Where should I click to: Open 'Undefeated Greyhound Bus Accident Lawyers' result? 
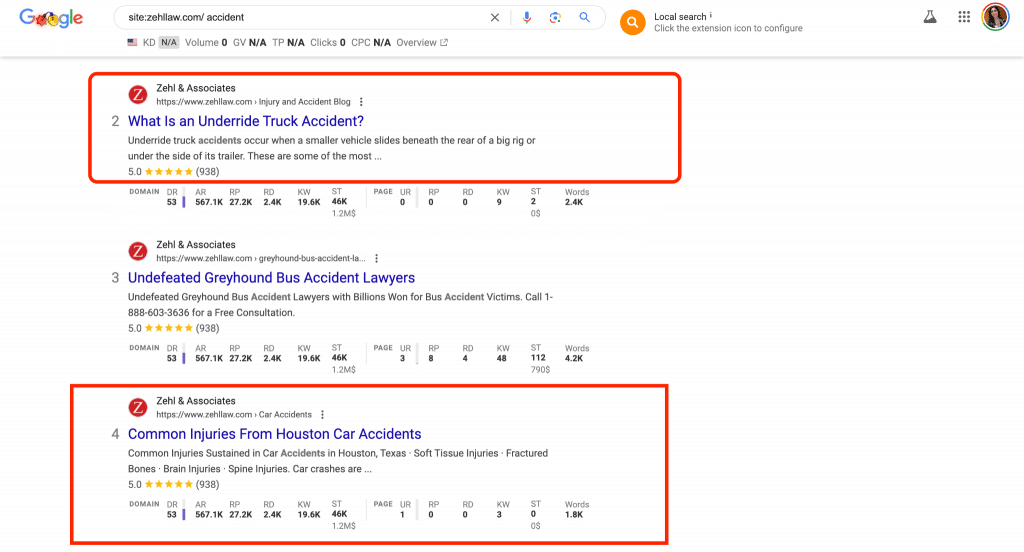click(271, 278)
